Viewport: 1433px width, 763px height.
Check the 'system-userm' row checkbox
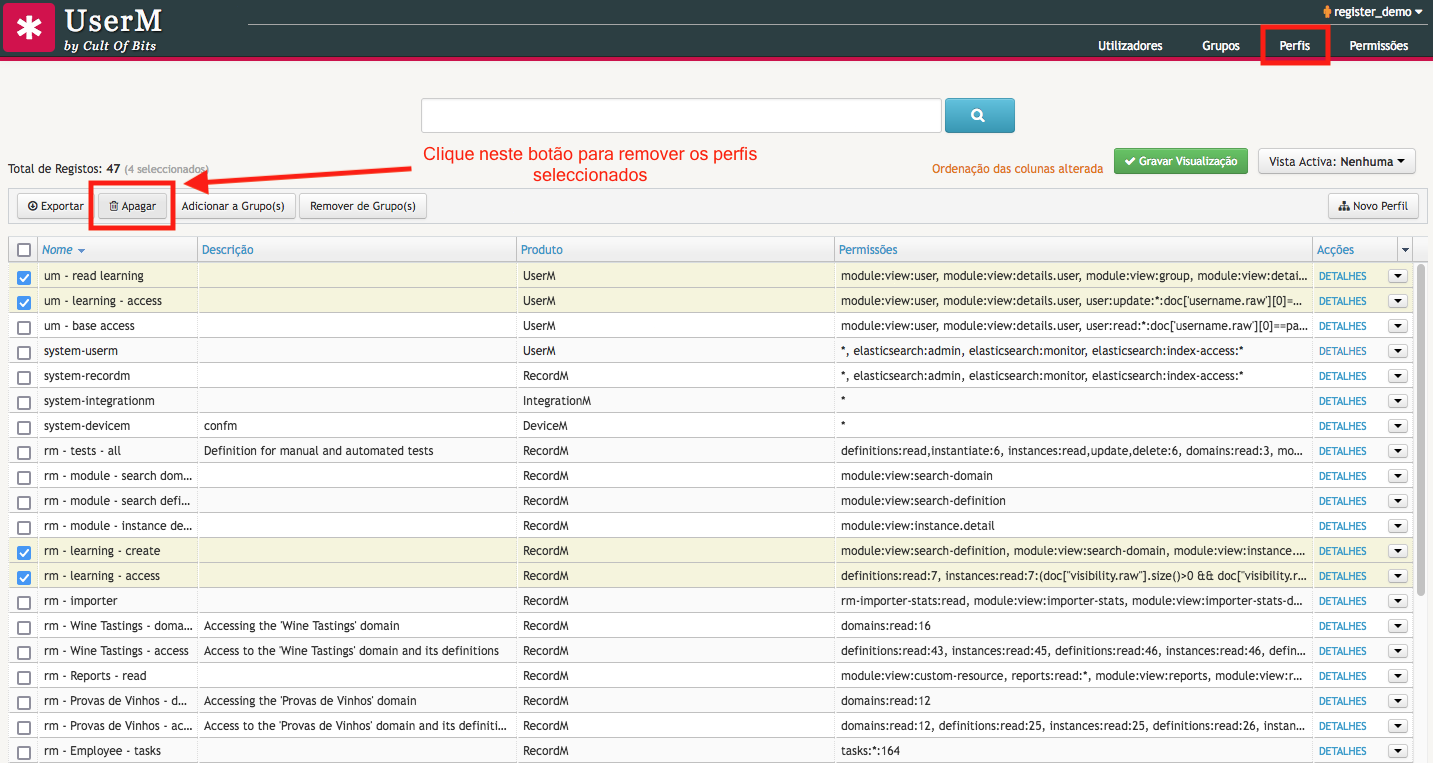coord(24,352)
